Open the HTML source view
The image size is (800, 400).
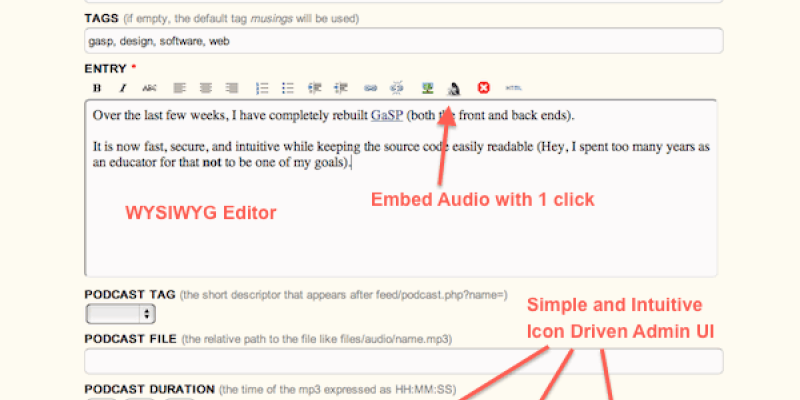click(x=514, y=88)
